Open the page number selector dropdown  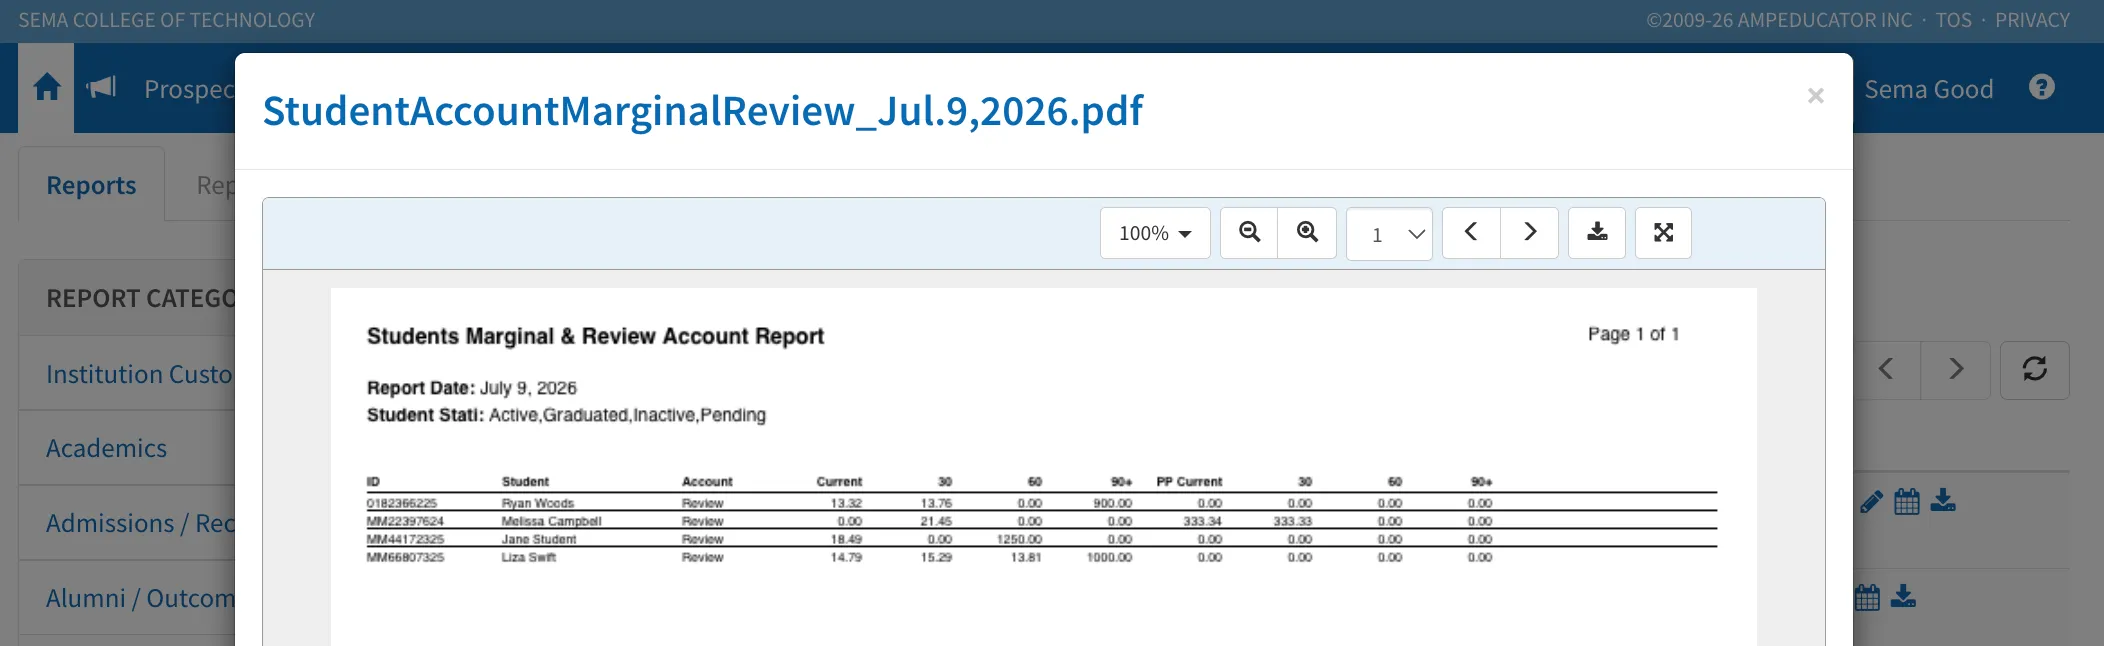(x=1389, y=234)
